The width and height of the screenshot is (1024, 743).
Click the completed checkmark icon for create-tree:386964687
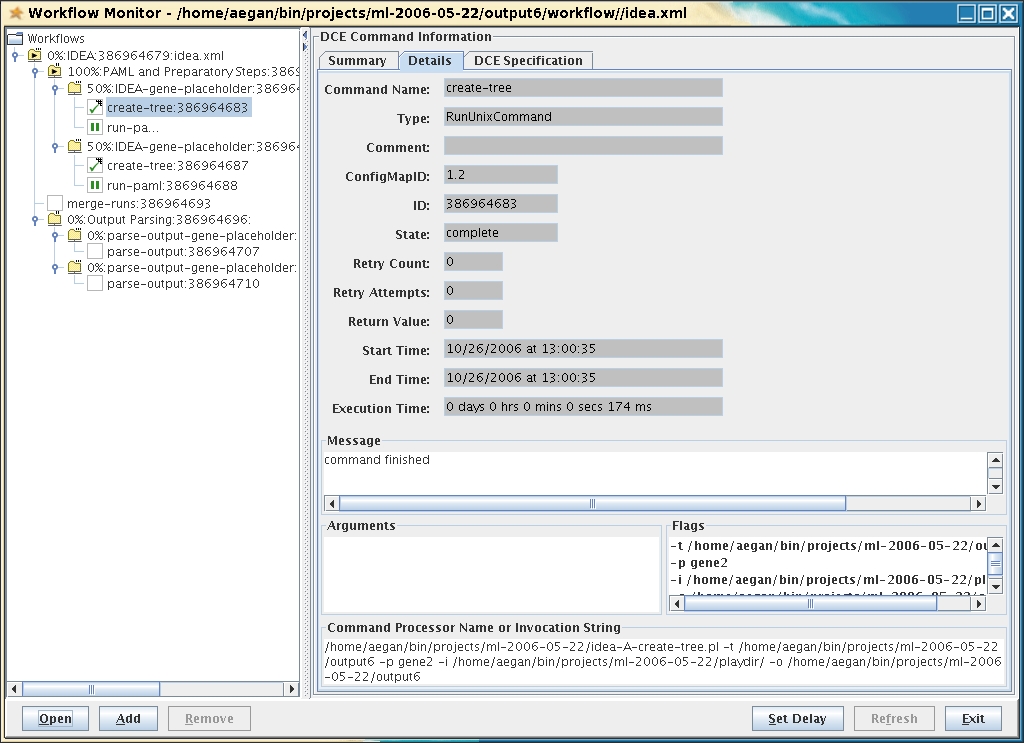[x=95, y=165]
